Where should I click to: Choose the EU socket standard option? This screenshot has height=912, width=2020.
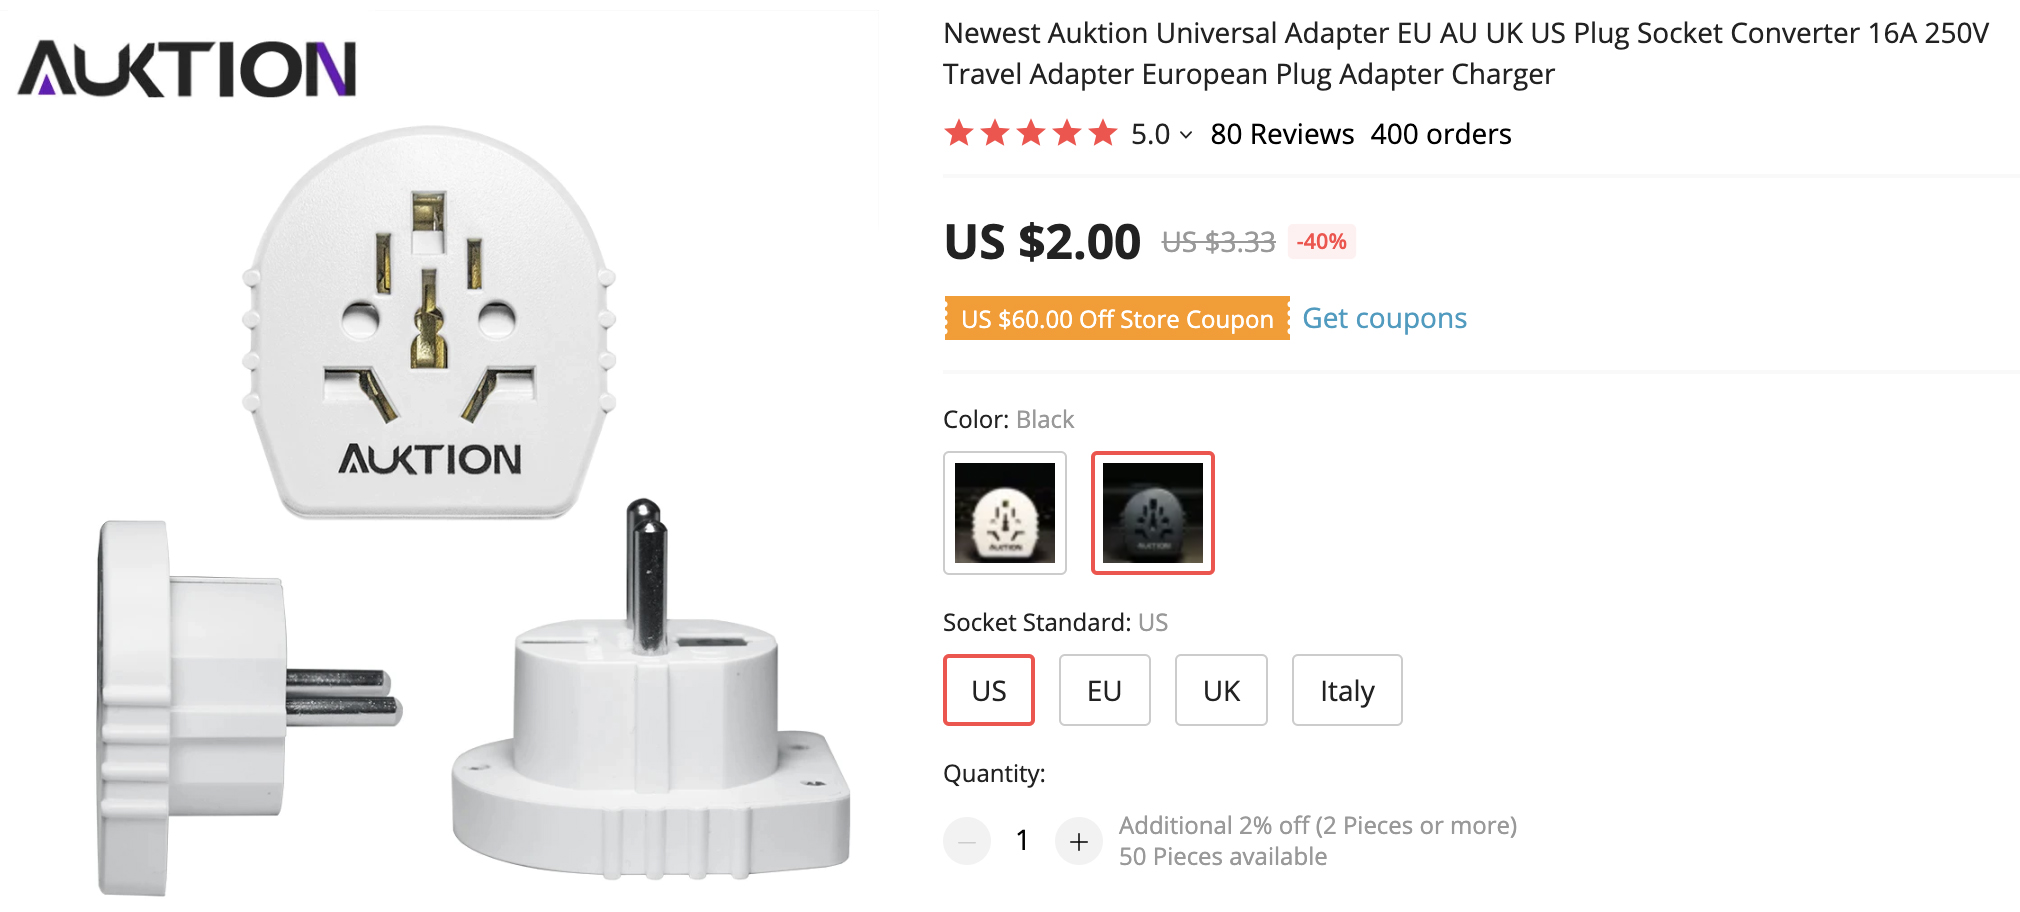pyautogui.click(x=1104, y=690)
